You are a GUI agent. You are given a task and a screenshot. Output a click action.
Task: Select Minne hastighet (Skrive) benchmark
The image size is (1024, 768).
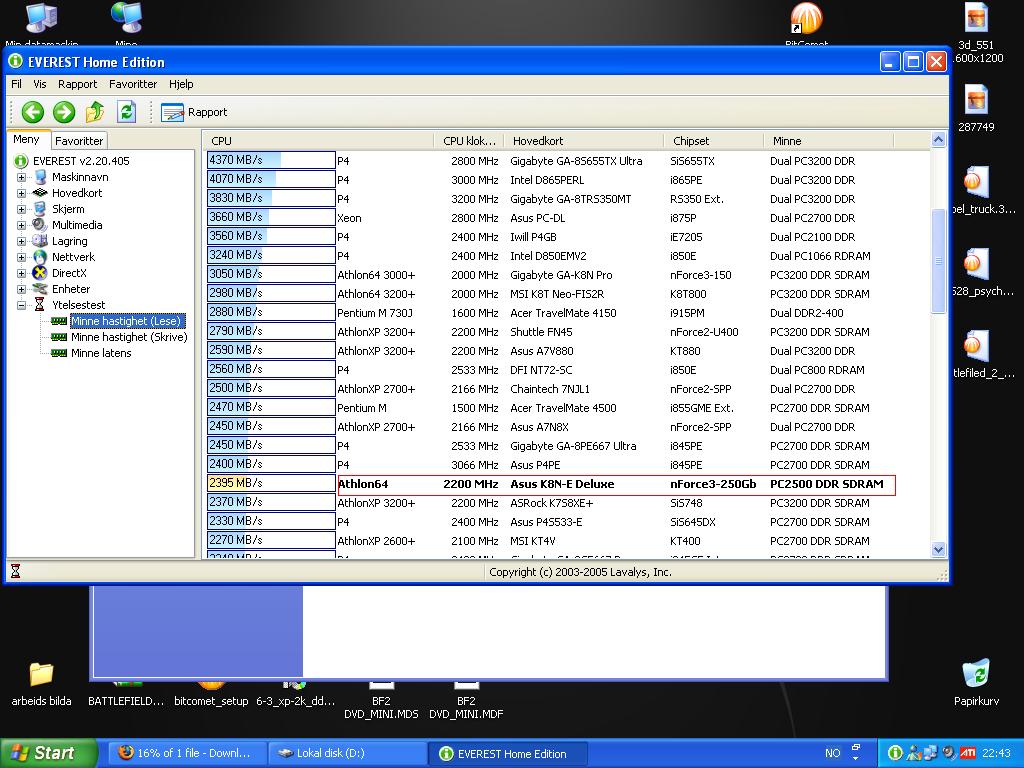[x=129, y=337]
